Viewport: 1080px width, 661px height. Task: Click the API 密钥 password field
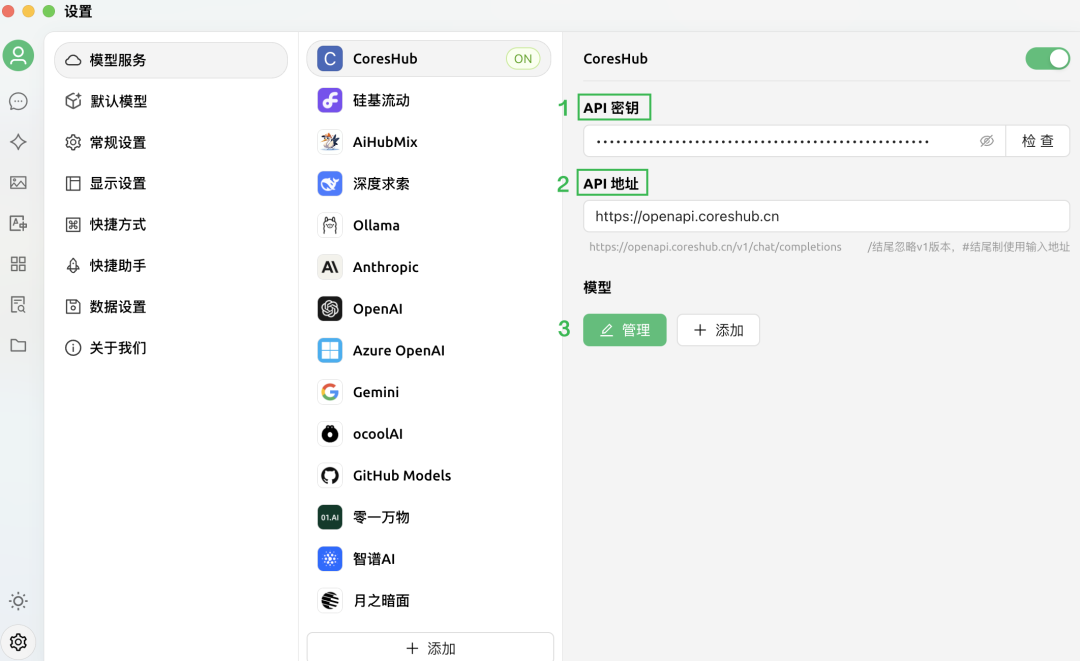click(x=794, y=141)
